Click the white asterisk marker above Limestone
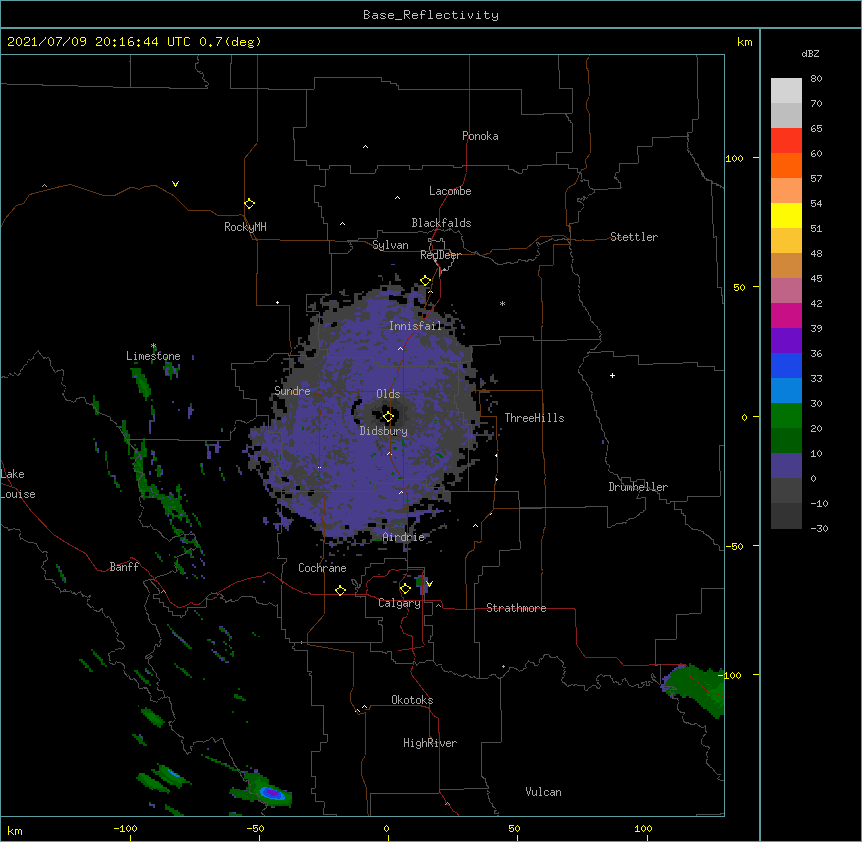Screen dimensions: 862x842 point(153,346)
